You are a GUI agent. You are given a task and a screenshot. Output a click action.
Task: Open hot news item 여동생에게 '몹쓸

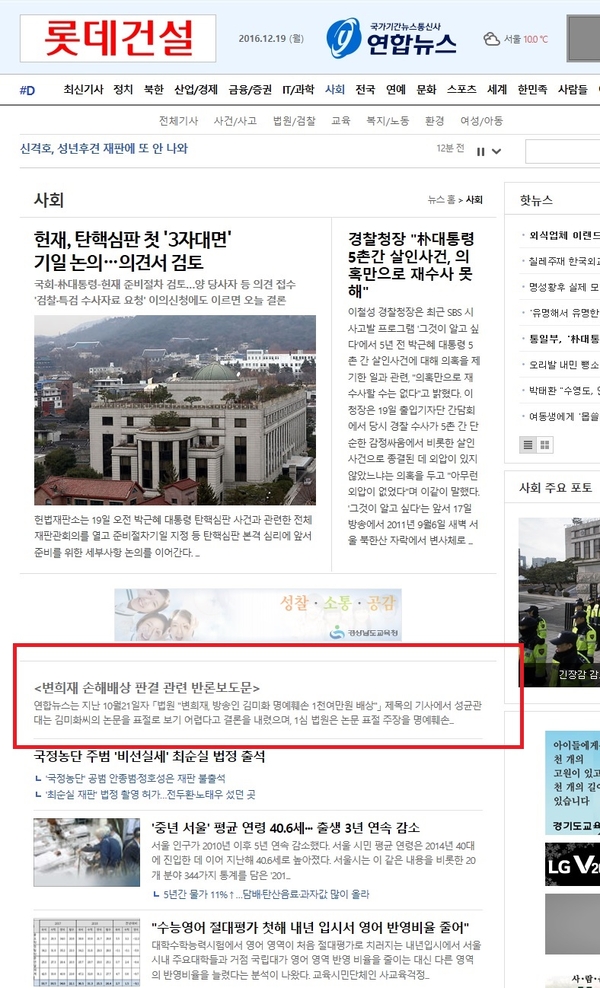(x=565, y=416)
